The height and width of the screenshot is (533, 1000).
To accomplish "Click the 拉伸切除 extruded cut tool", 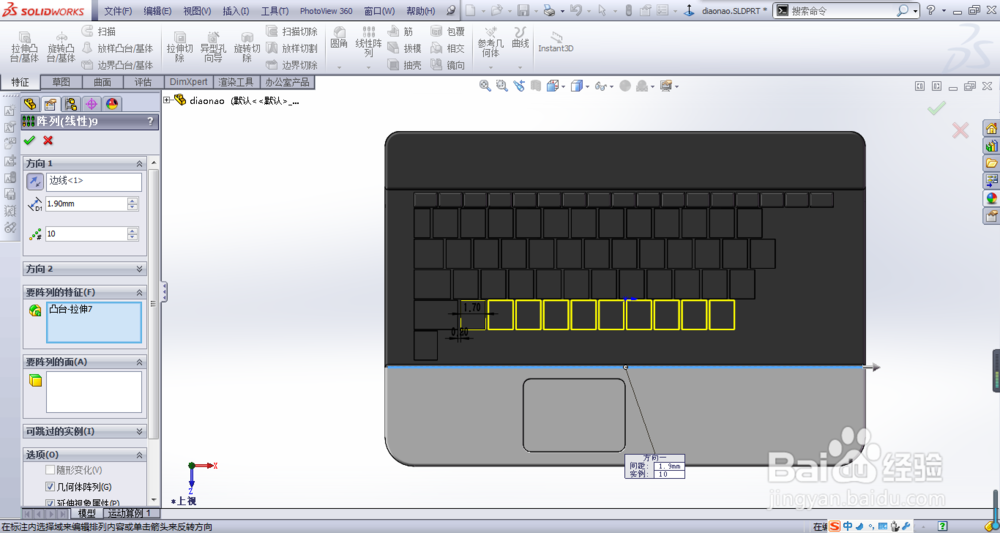I will pos(180,47).
